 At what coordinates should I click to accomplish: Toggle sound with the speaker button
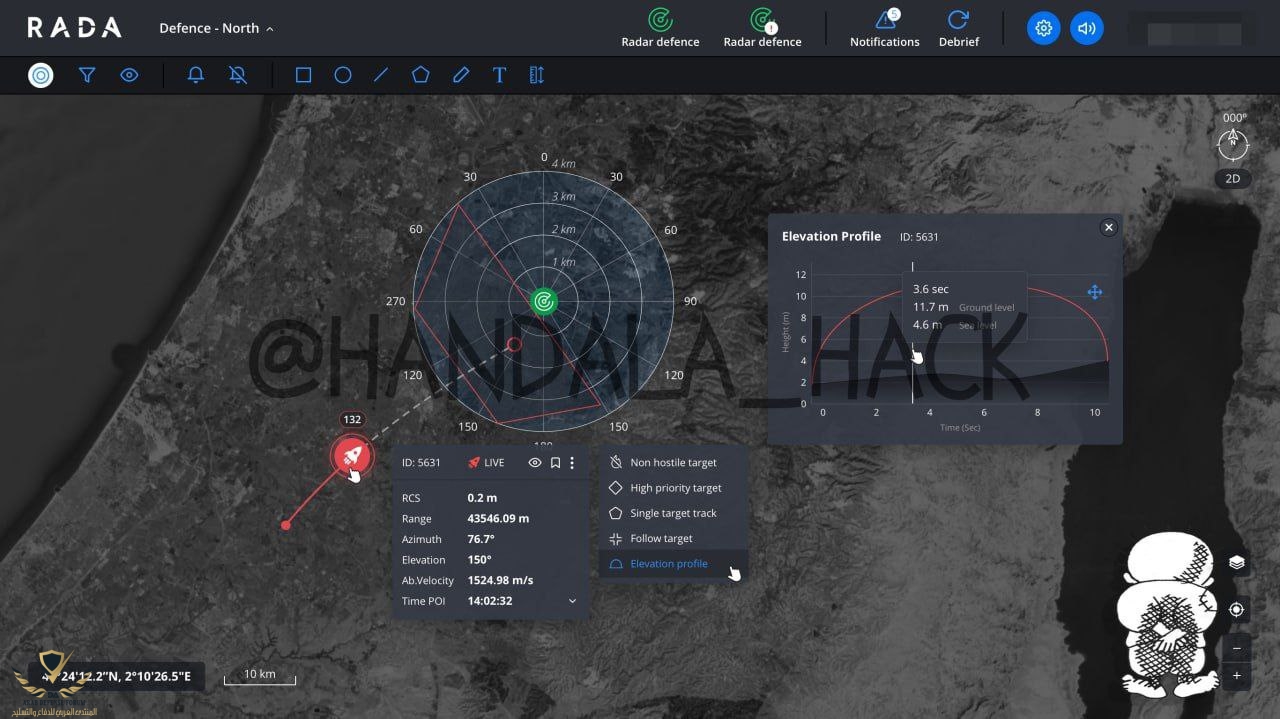point(1086,28)
